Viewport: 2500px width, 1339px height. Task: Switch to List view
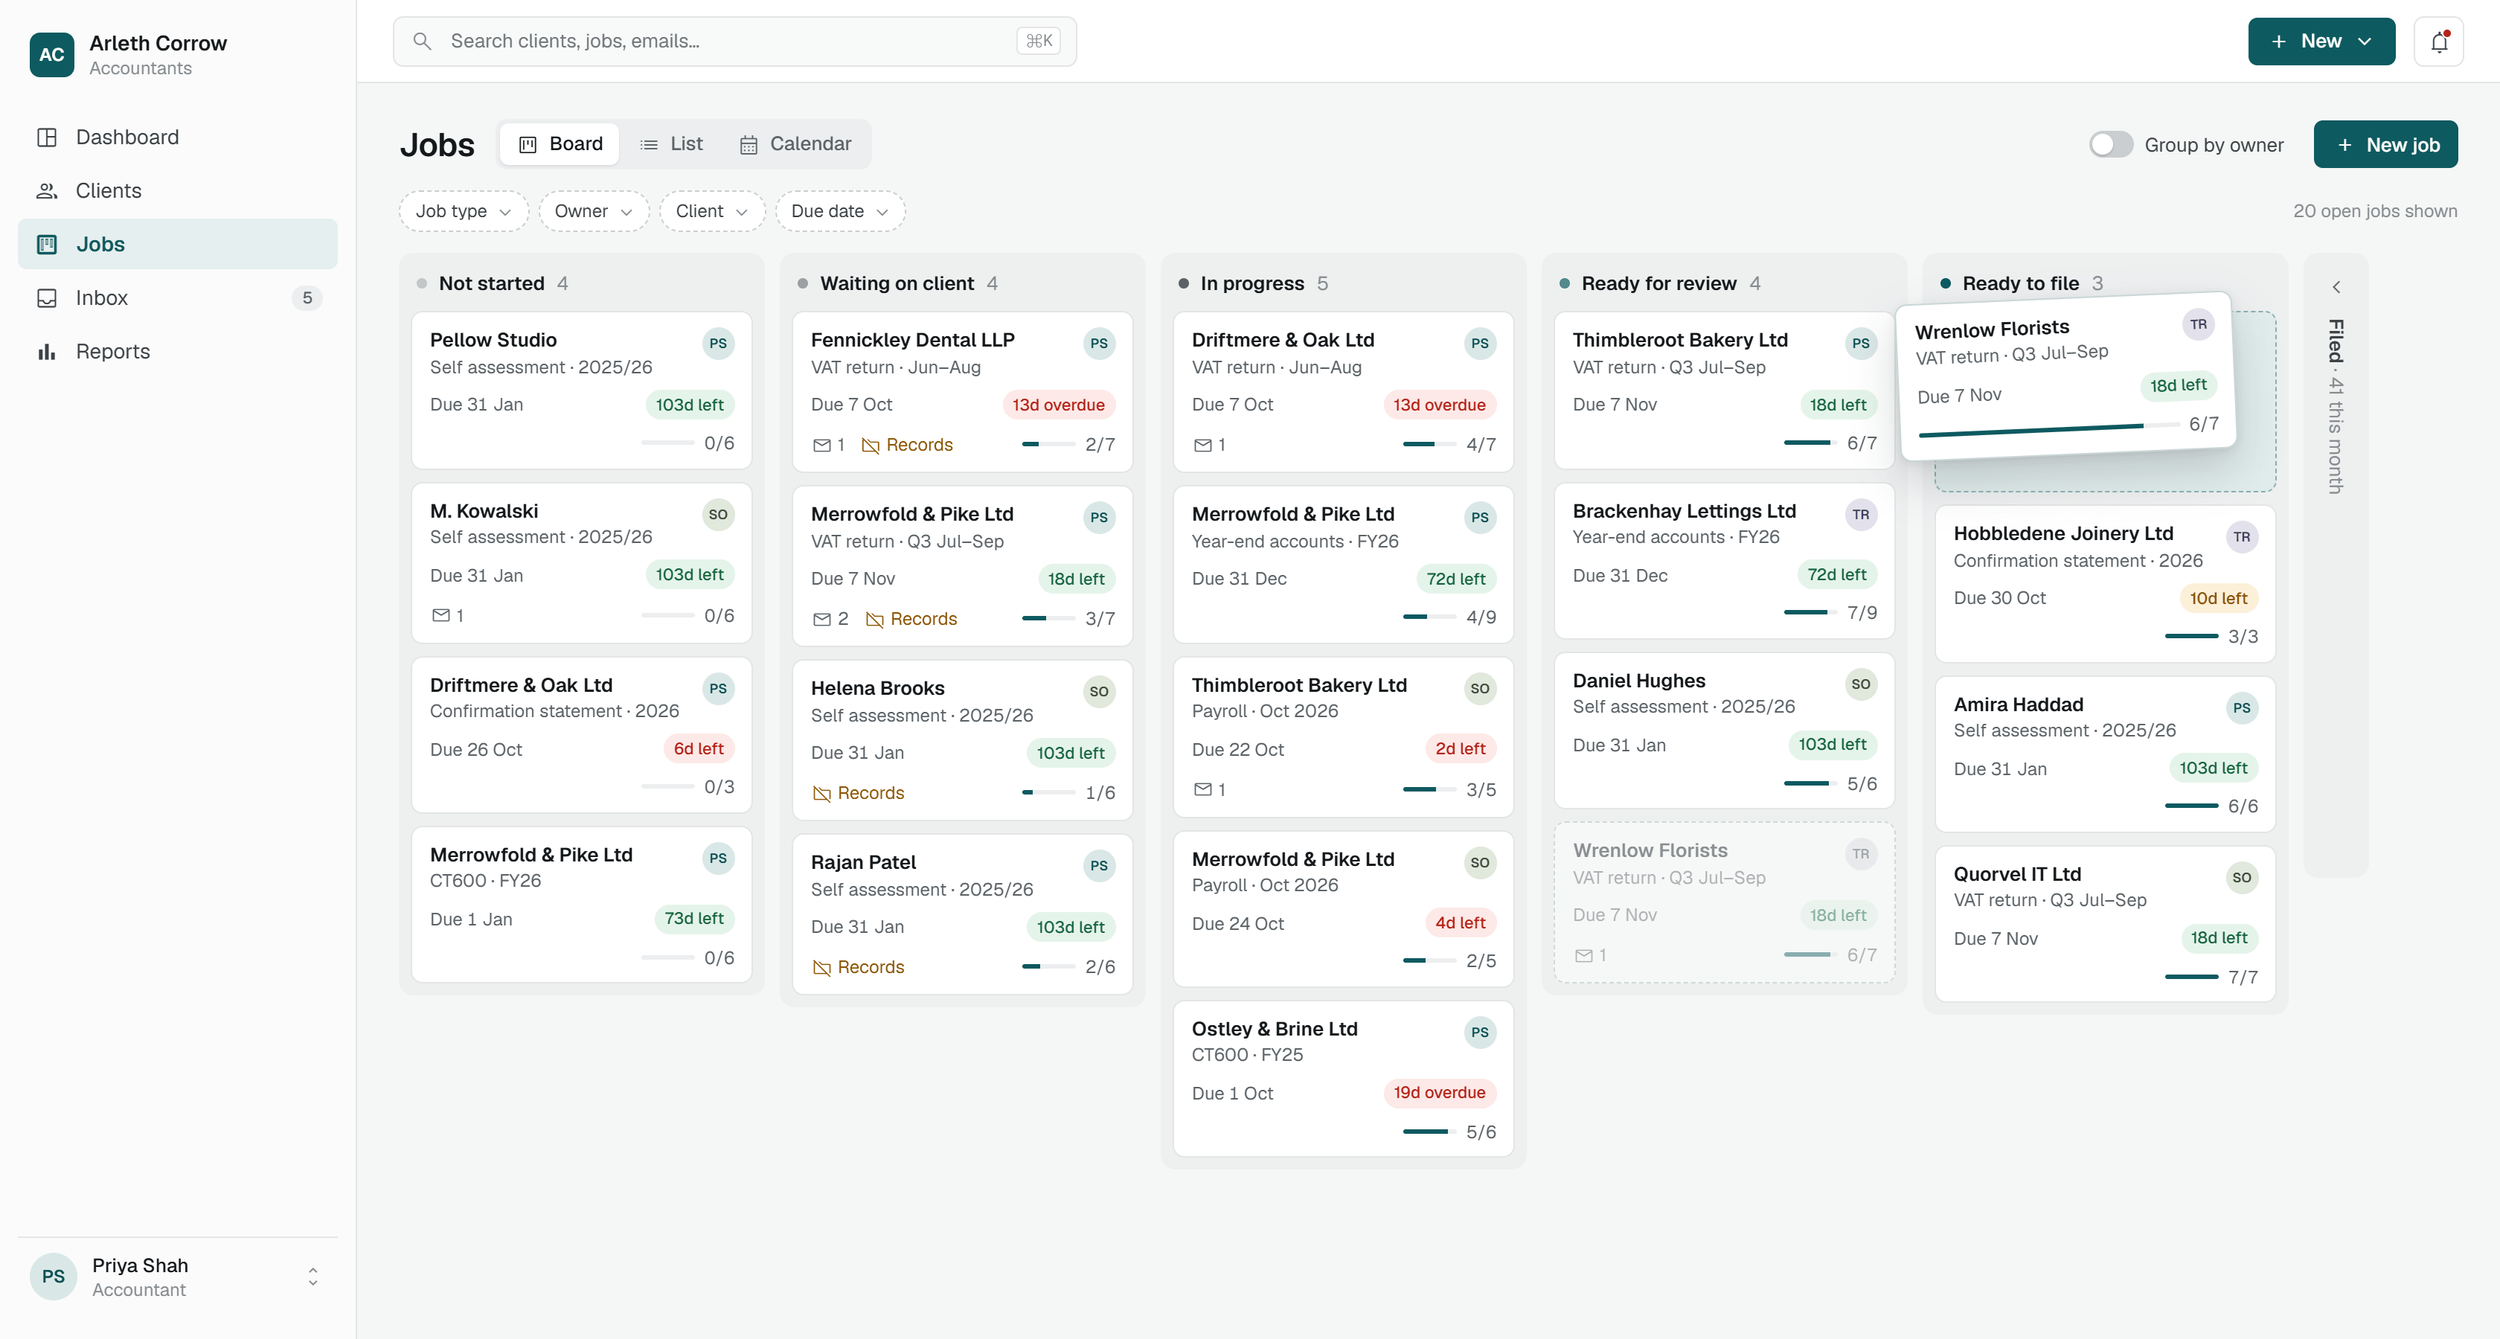(671, 144)
